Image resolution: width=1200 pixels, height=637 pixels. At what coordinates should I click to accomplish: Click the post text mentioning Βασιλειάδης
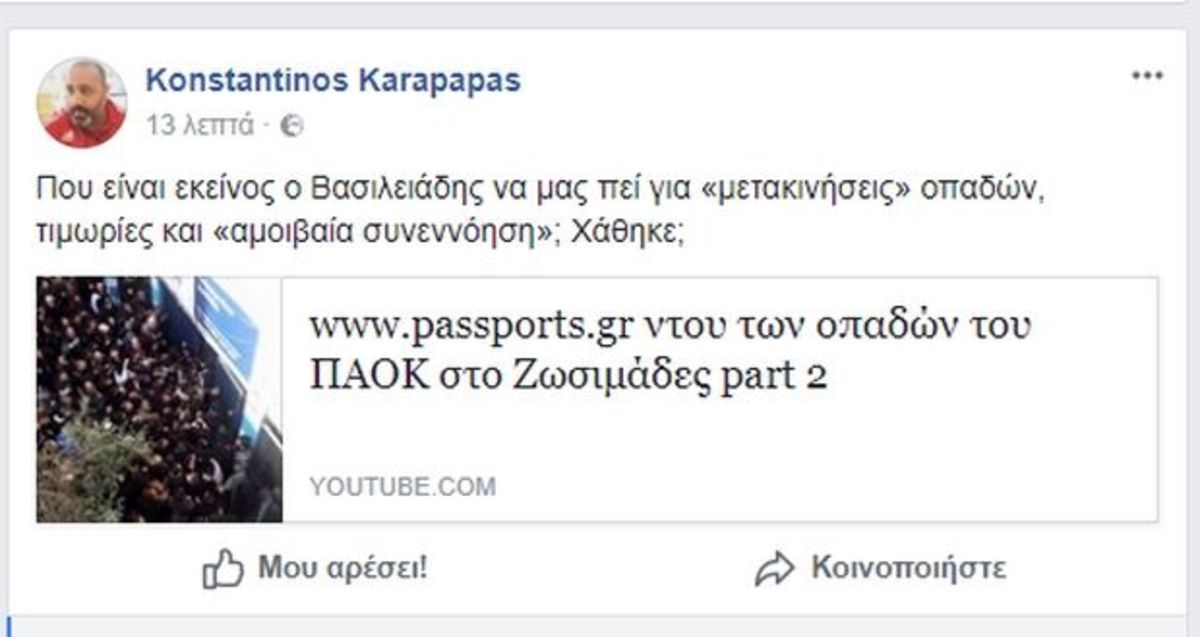coord(540,187)
